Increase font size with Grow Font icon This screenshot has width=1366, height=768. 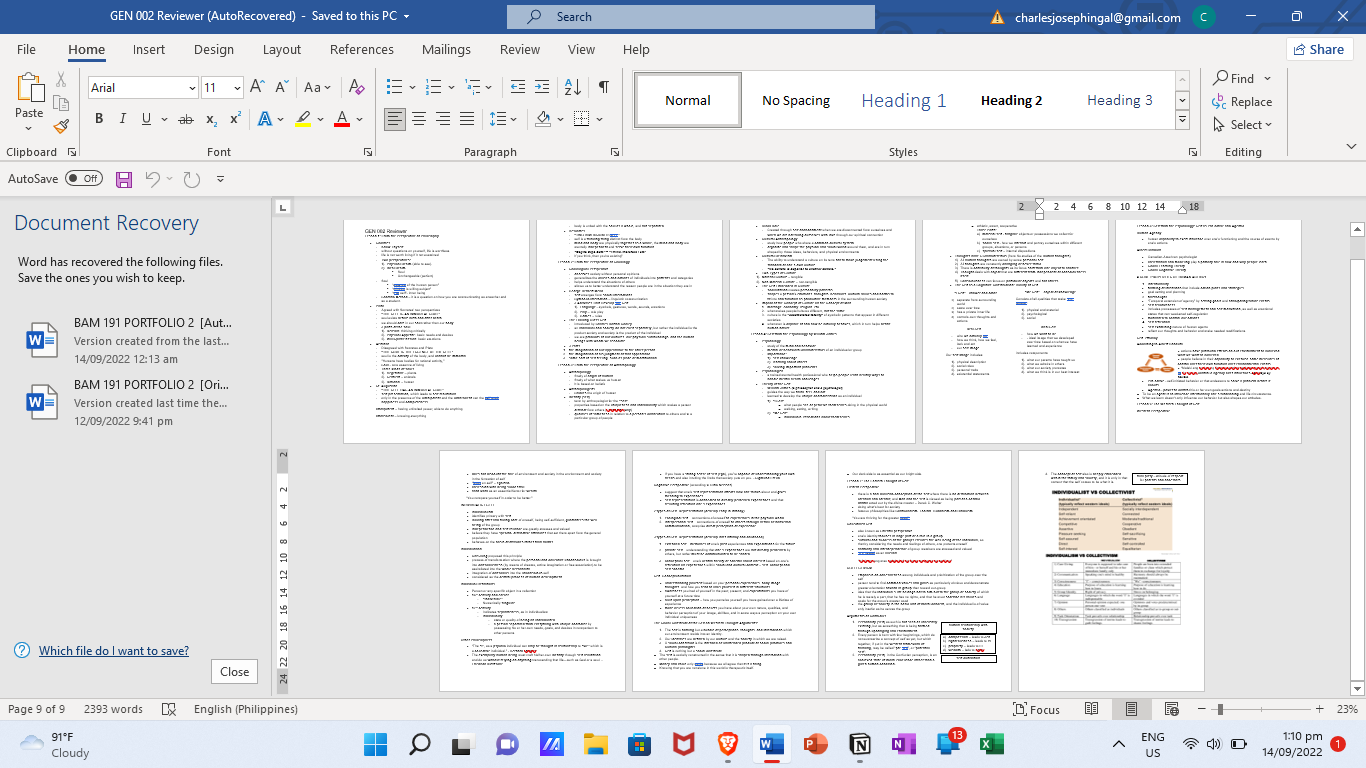click(258, 88)
